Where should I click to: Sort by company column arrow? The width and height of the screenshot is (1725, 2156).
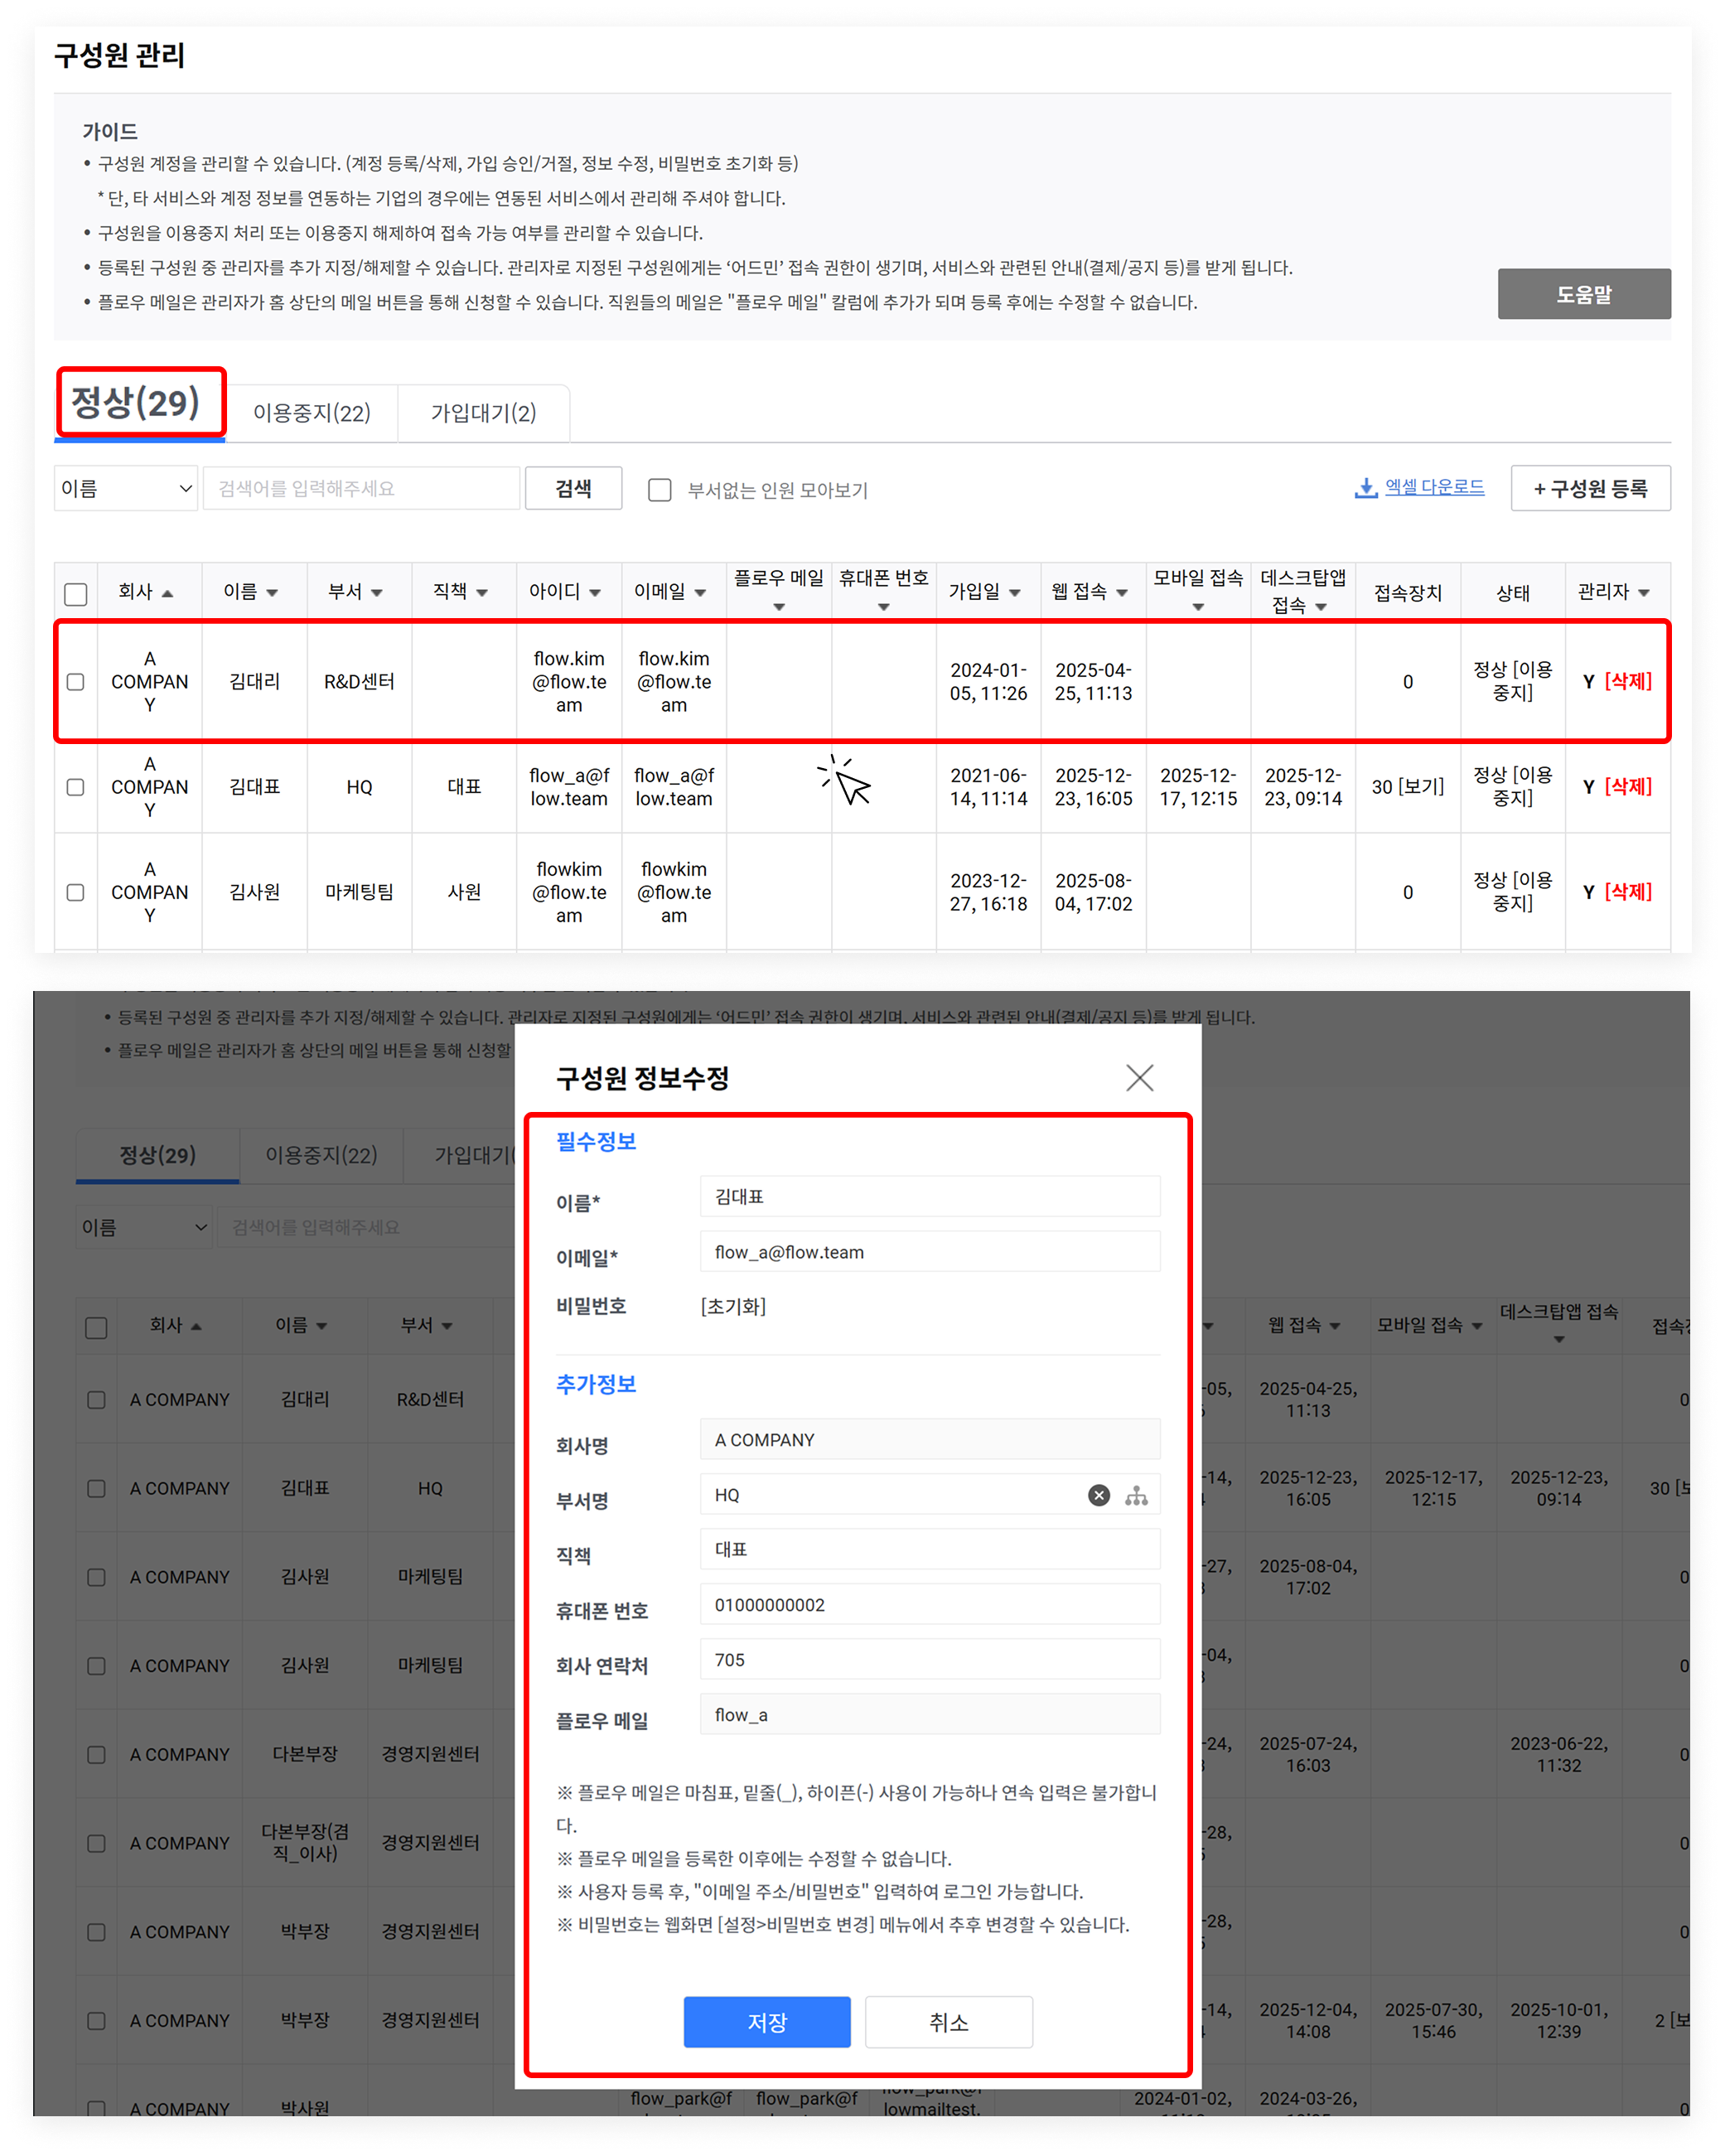tap(168, 594)
